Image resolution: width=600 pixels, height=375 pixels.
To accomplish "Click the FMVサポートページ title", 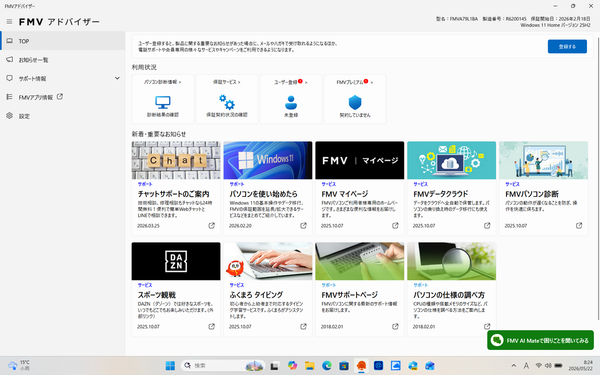I will click(349, 295).
